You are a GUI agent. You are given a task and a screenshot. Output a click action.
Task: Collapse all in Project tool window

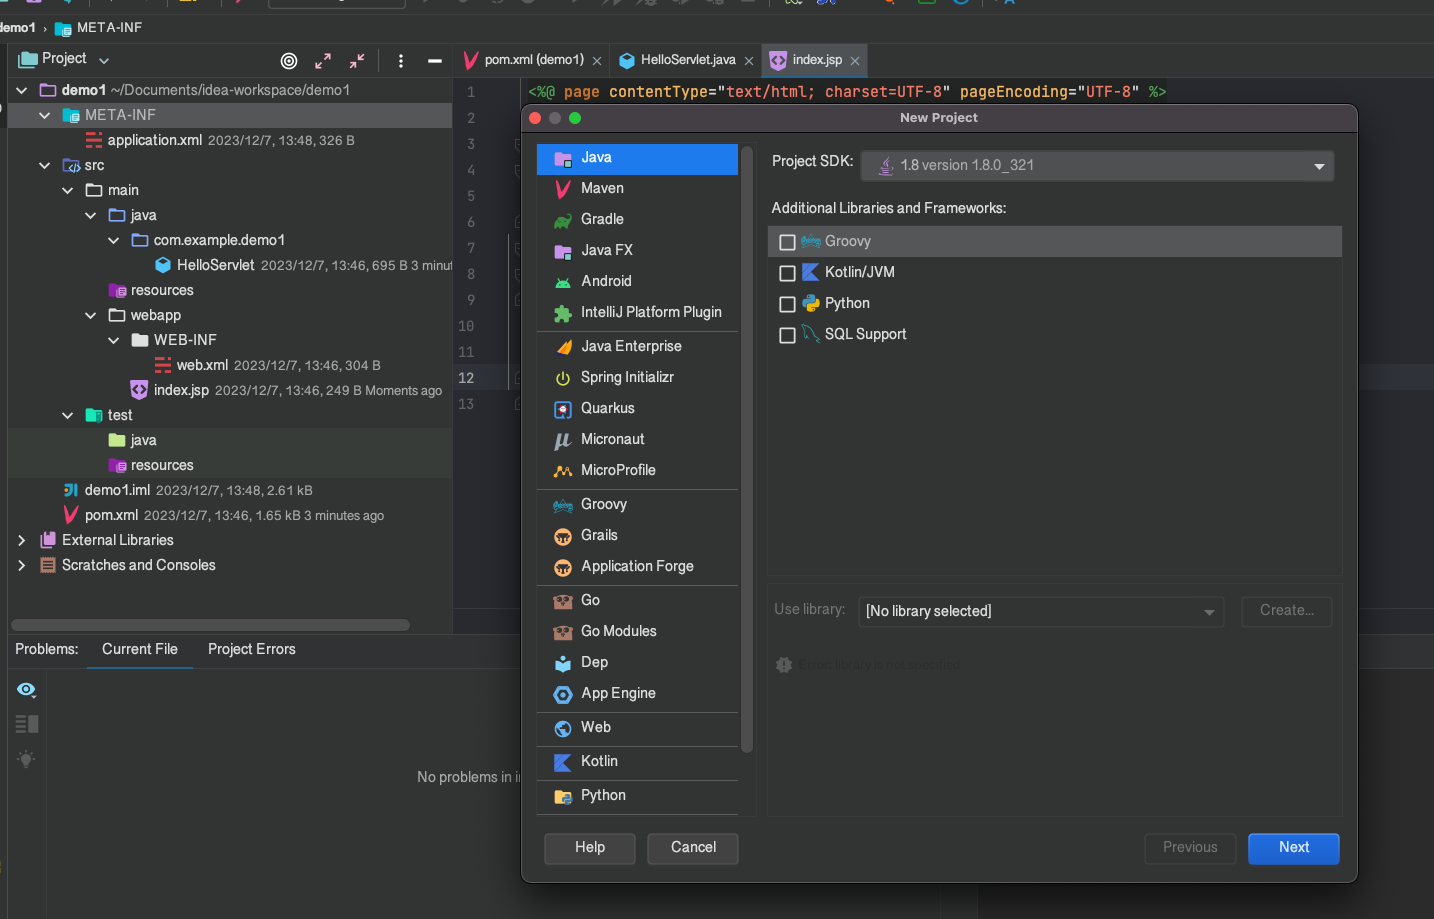tap(357, 61)
